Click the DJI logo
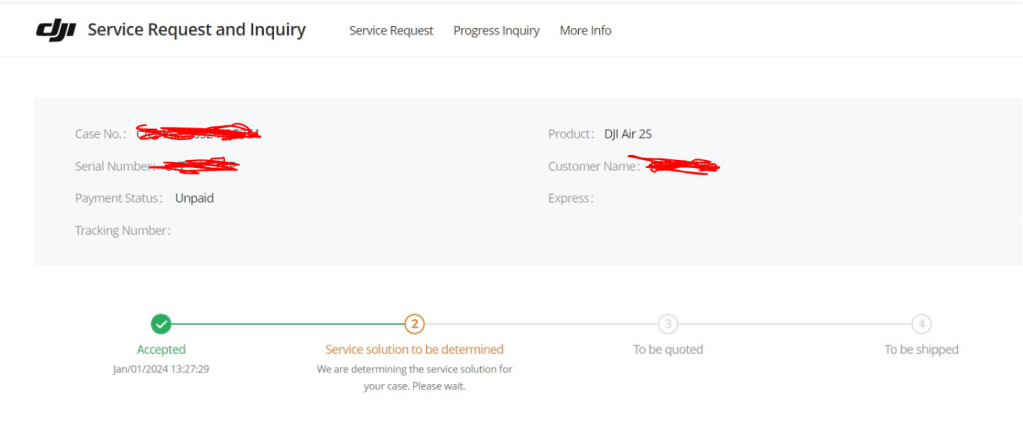 tap(57, 30)
